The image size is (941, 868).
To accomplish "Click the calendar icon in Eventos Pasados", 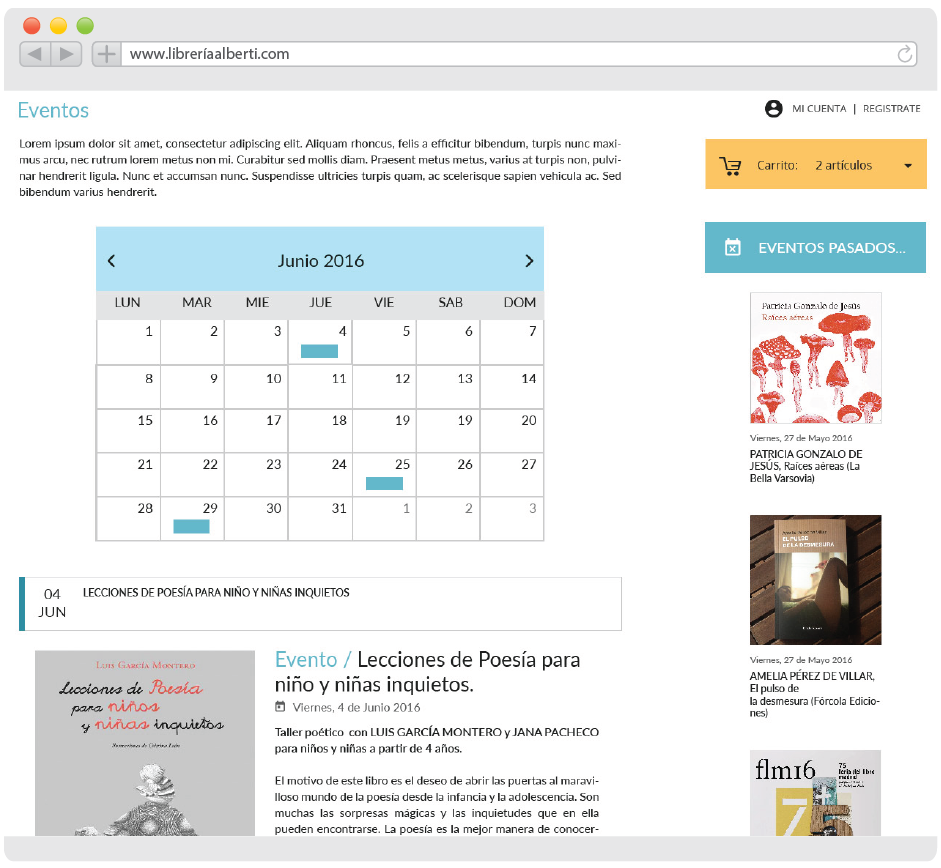I will click(733, 247).
